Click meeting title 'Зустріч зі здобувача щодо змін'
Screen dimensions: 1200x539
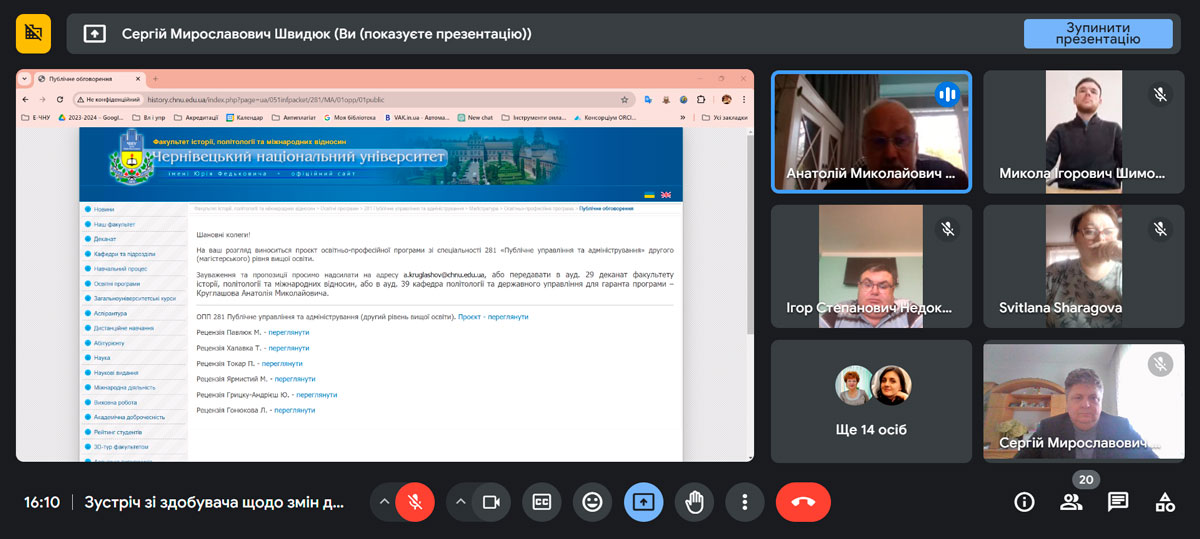[x=214, y=502]
